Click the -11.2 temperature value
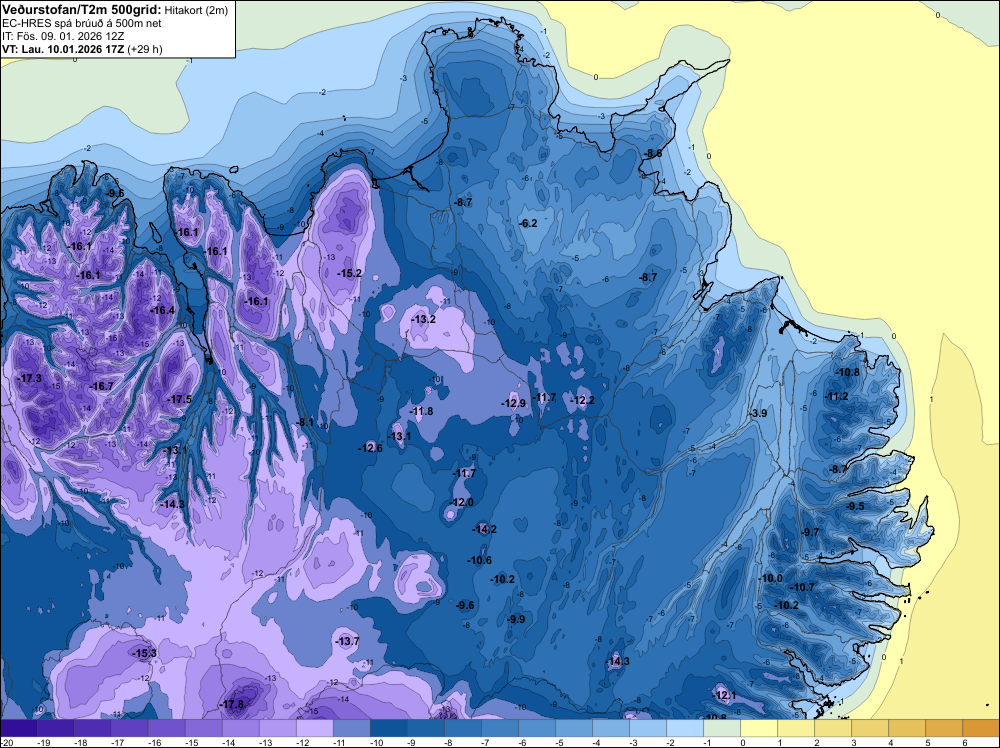Screen dimensions: 1000x748 (x=837, y=397)
